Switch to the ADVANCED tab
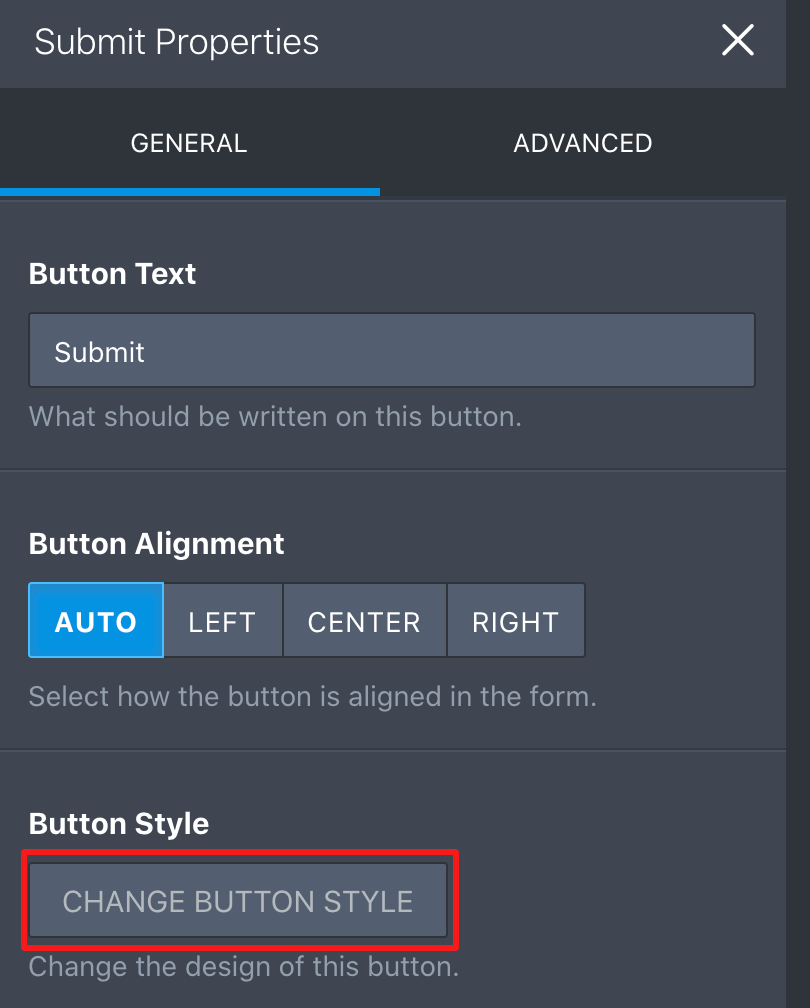 click(582, 143)
